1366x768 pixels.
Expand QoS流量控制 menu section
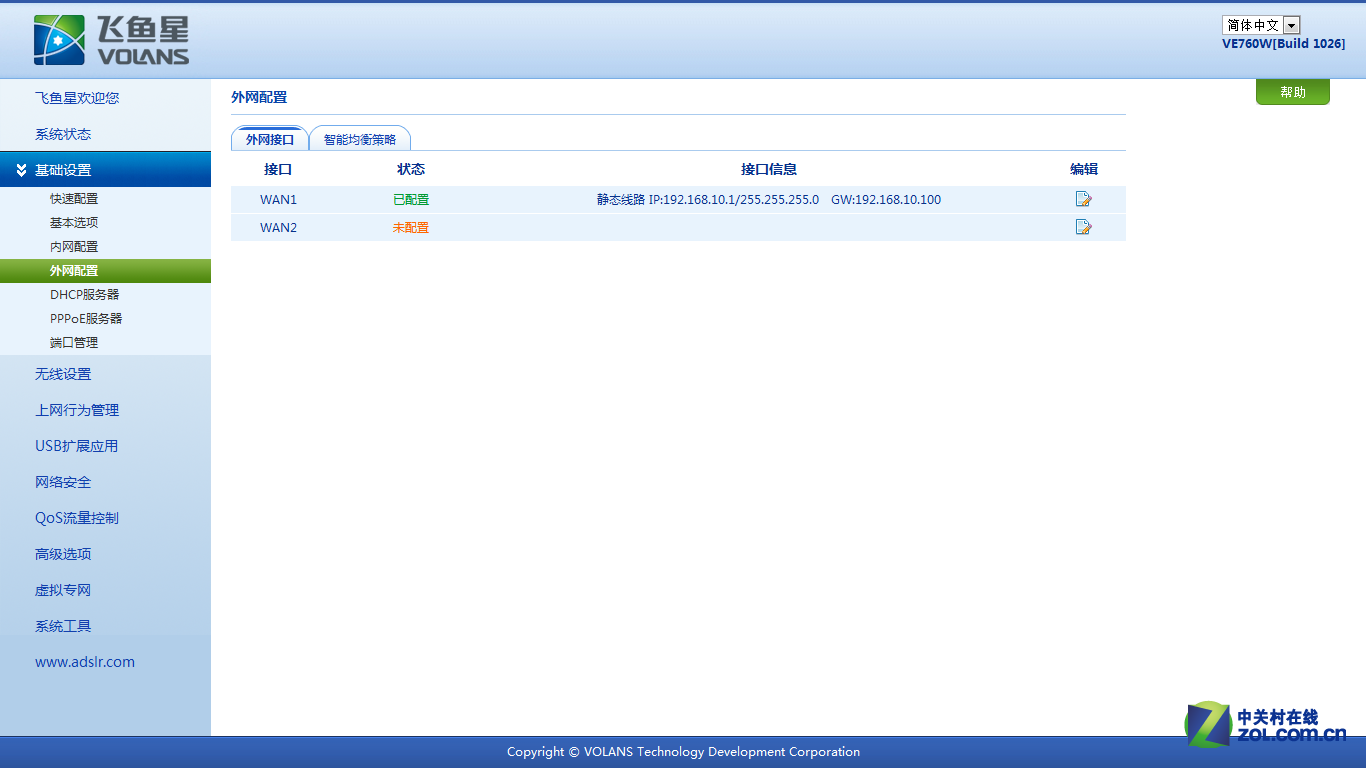[77, 518]
